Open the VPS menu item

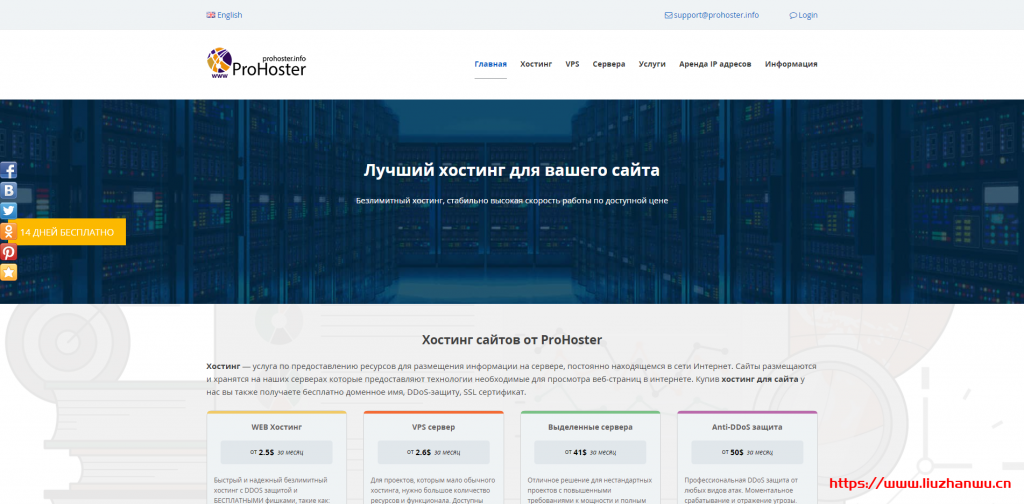(x=572, y=64)
